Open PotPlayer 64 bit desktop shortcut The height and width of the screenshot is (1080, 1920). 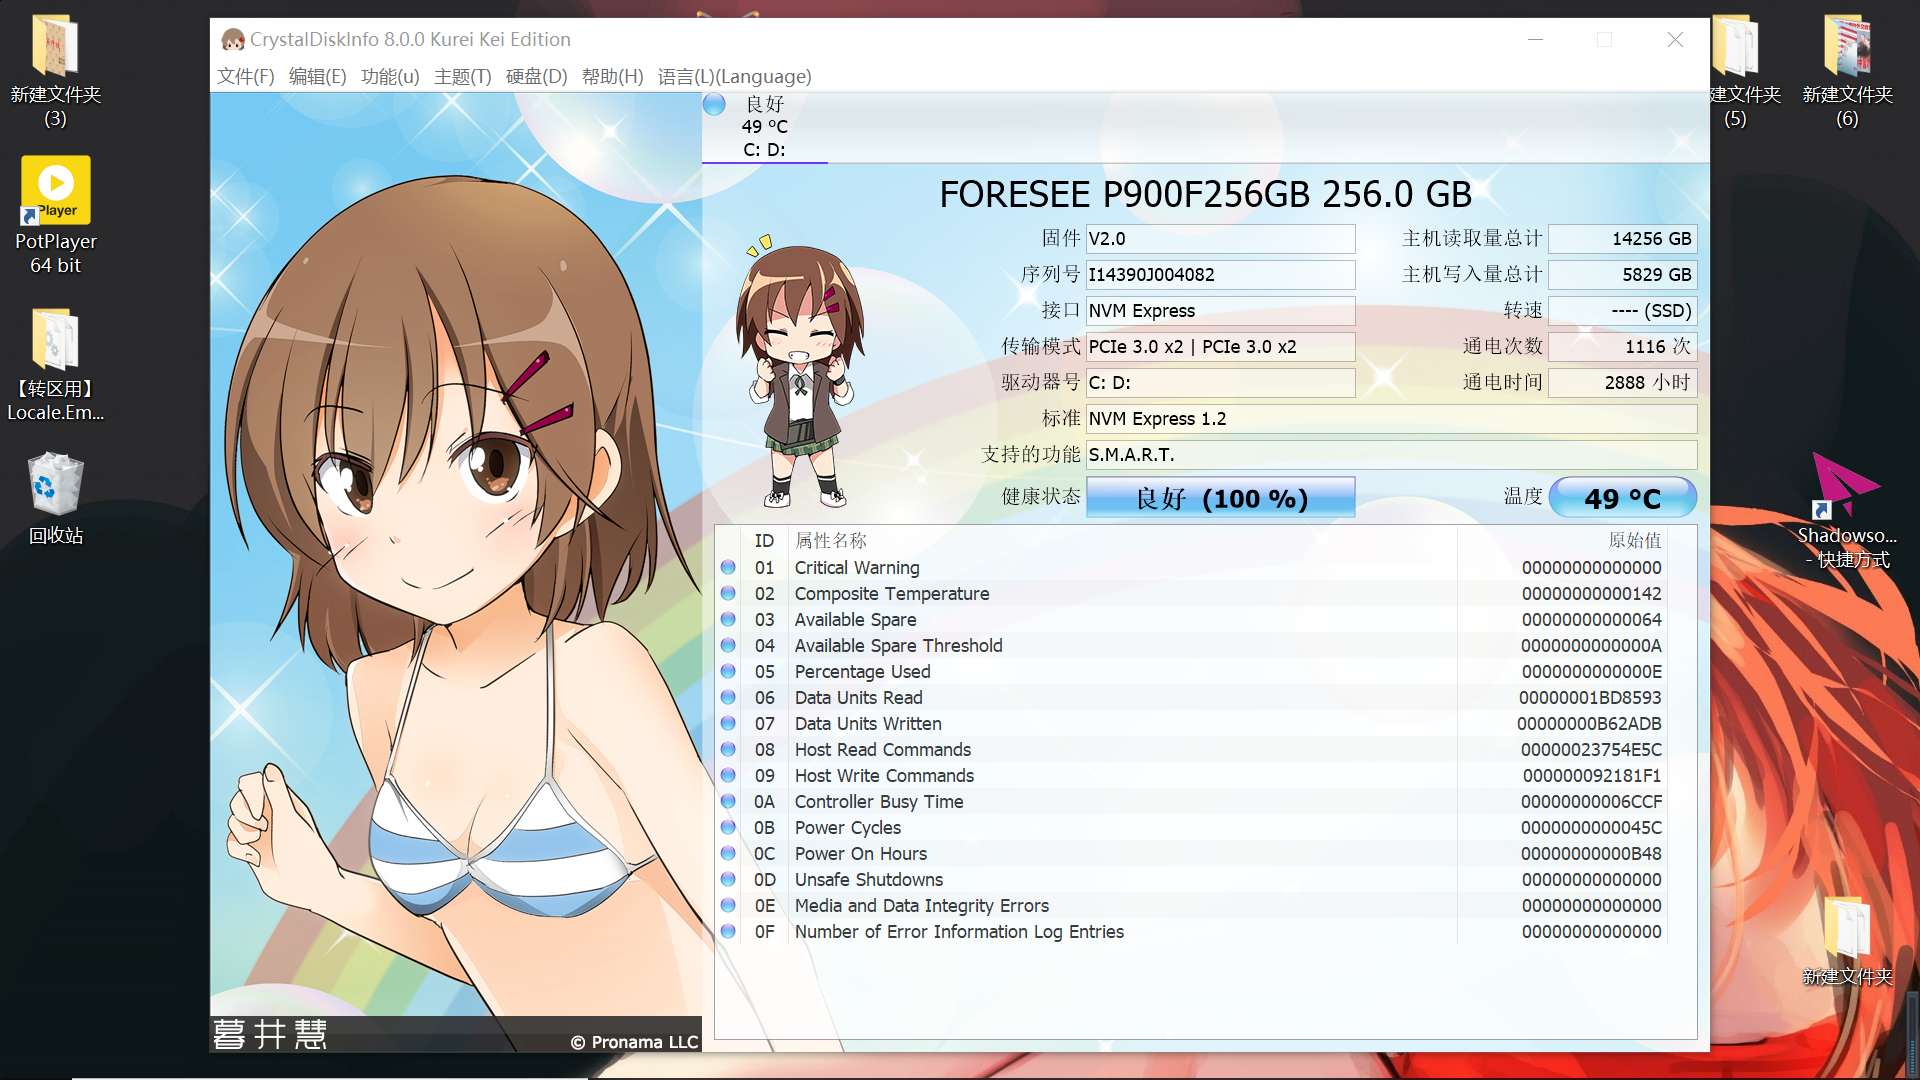click(x=56, y=215)
